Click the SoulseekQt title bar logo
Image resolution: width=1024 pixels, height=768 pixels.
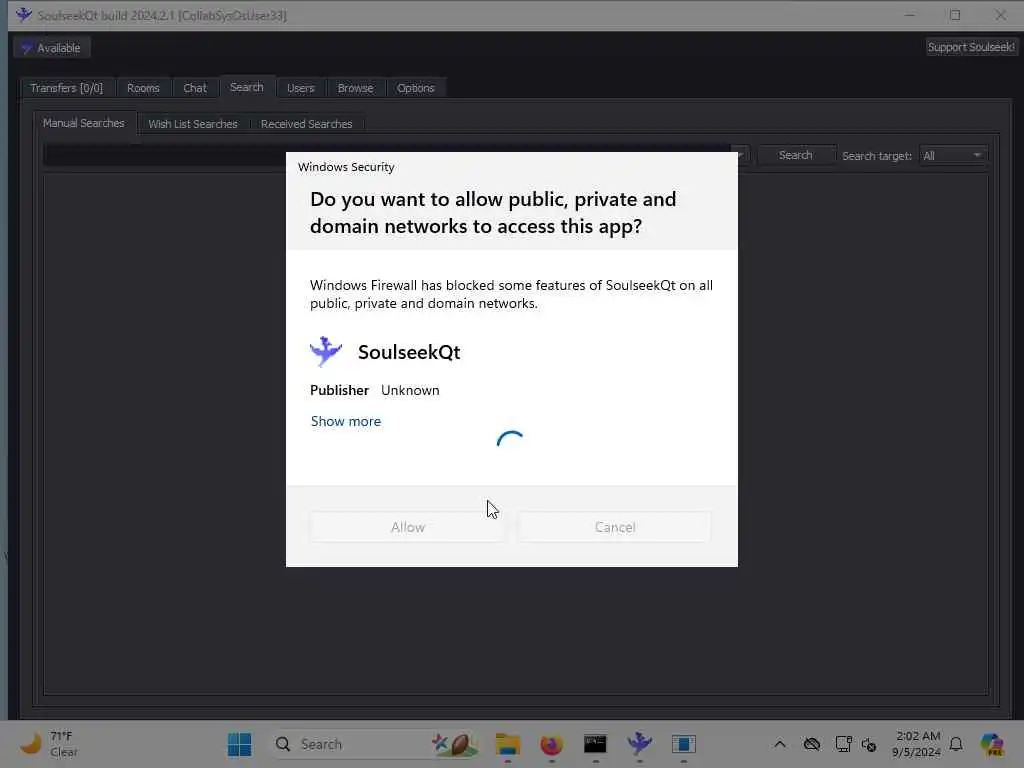pyautogui.click(x=24, y=14)
